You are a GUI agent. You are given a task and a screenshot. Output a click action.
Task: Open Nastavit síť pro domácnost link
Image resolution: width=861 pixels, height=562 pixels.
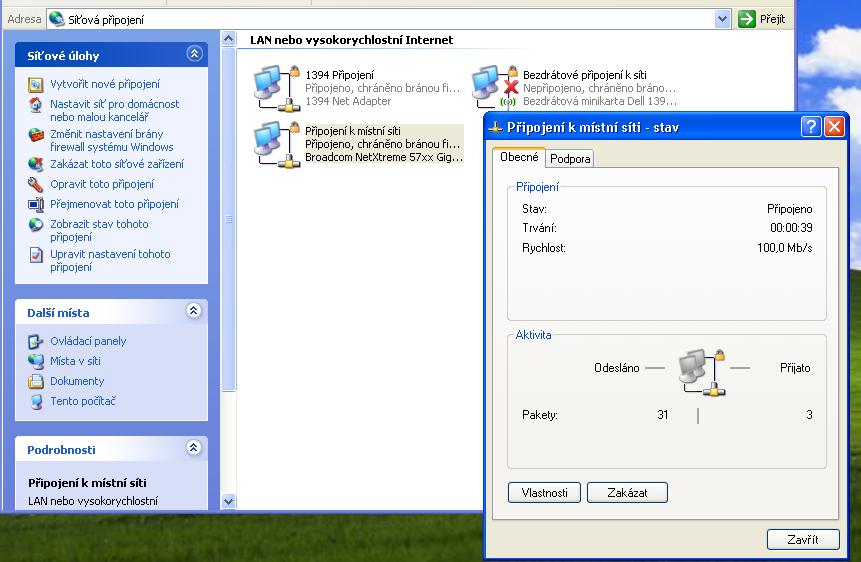pos(114,110)
